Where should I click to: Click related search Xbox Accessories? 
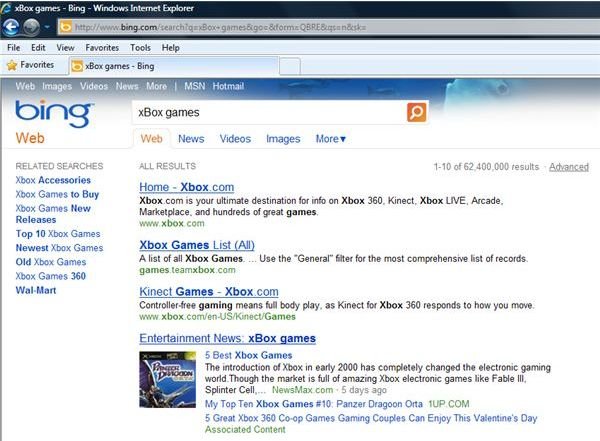[53, 180]
